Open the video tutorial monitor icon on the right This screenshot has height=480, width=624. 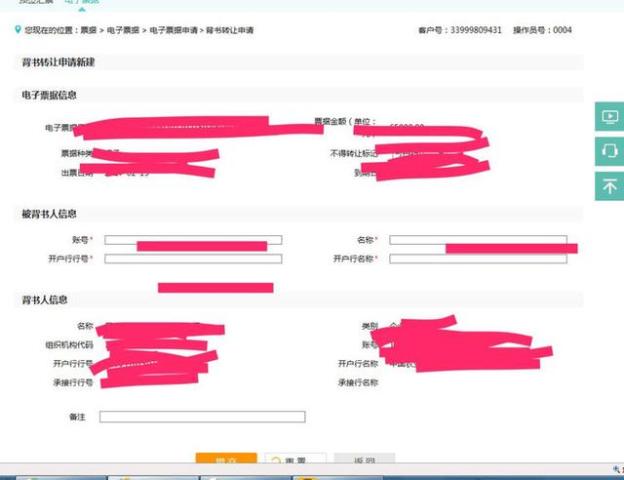[x=609, y=117]
